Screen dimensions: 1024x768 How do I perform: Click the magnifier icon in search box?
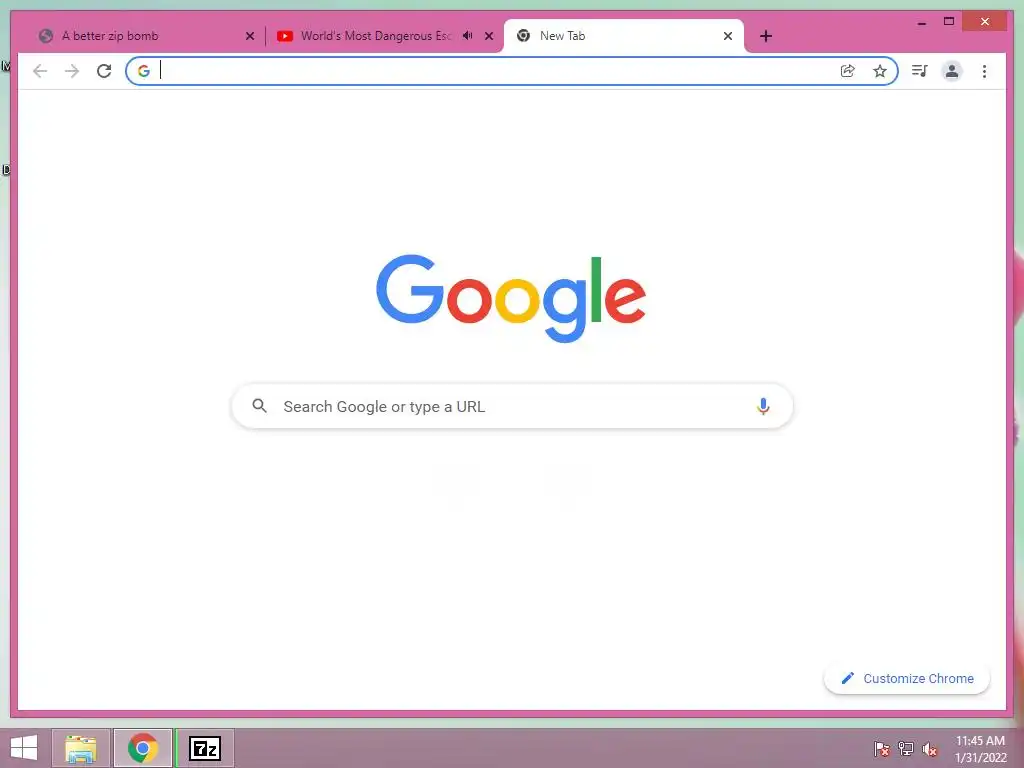pyautogui.click(x=259, y=406)
